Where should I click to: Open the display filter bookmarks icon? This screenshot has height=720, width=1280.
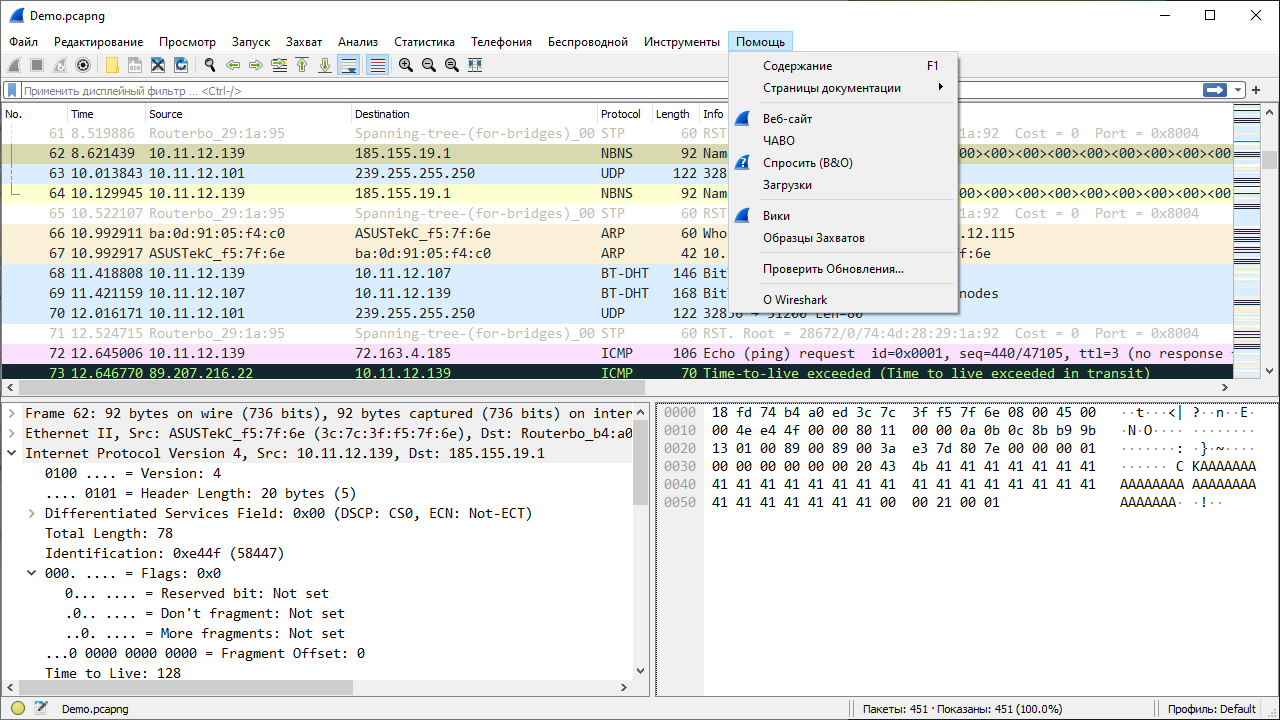coord(12,90)
